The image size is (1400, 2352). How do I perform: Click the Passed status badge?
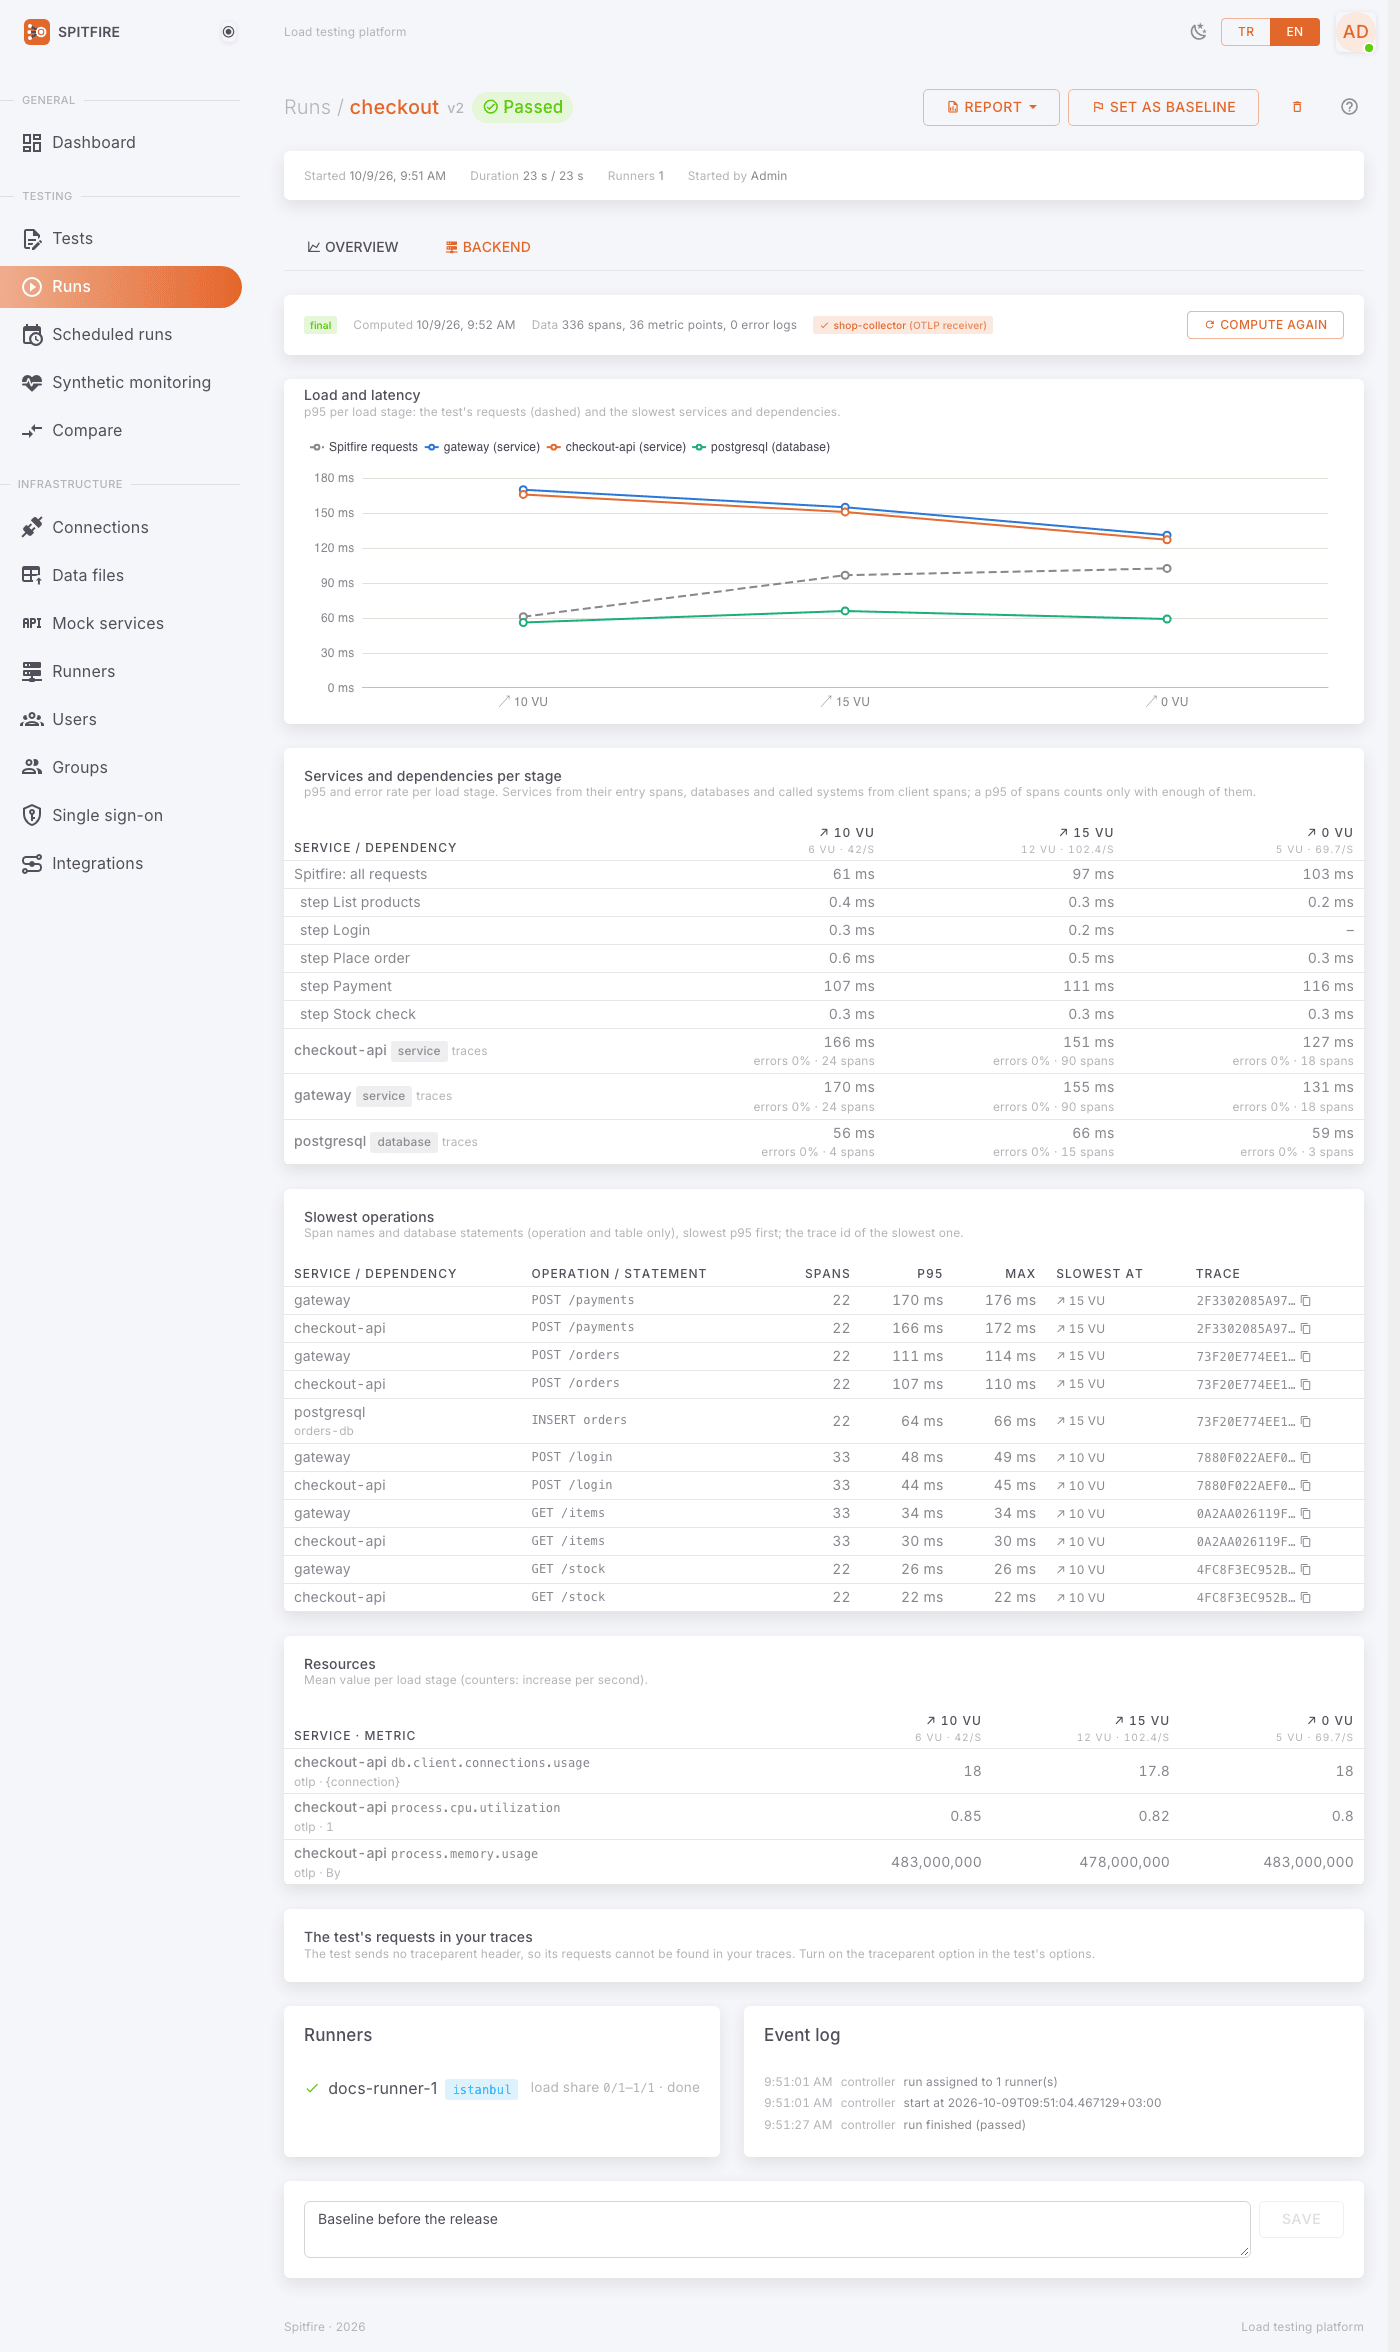click(522, 107)
